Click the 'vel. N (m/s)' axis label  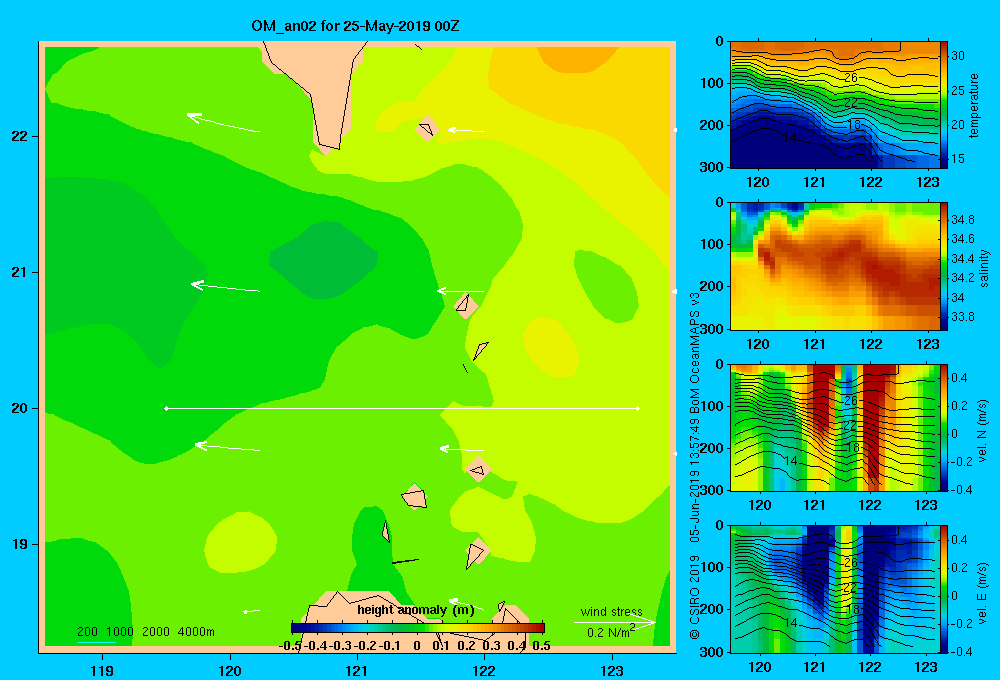(x=983, y=431)
